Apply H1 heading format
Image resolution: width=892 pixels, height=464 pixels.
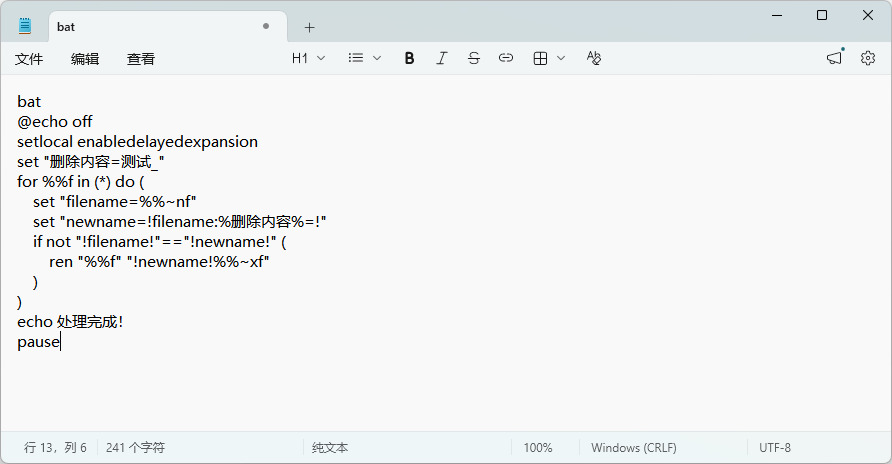tap(300, 58)
